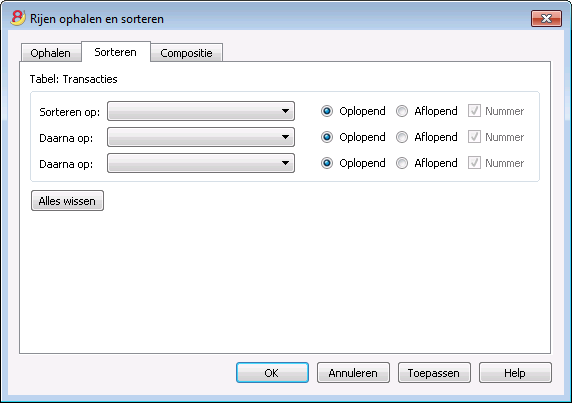The image size is (572, 403).
Task: Confirm with the OK button
Action: click(x=272, y=373)
